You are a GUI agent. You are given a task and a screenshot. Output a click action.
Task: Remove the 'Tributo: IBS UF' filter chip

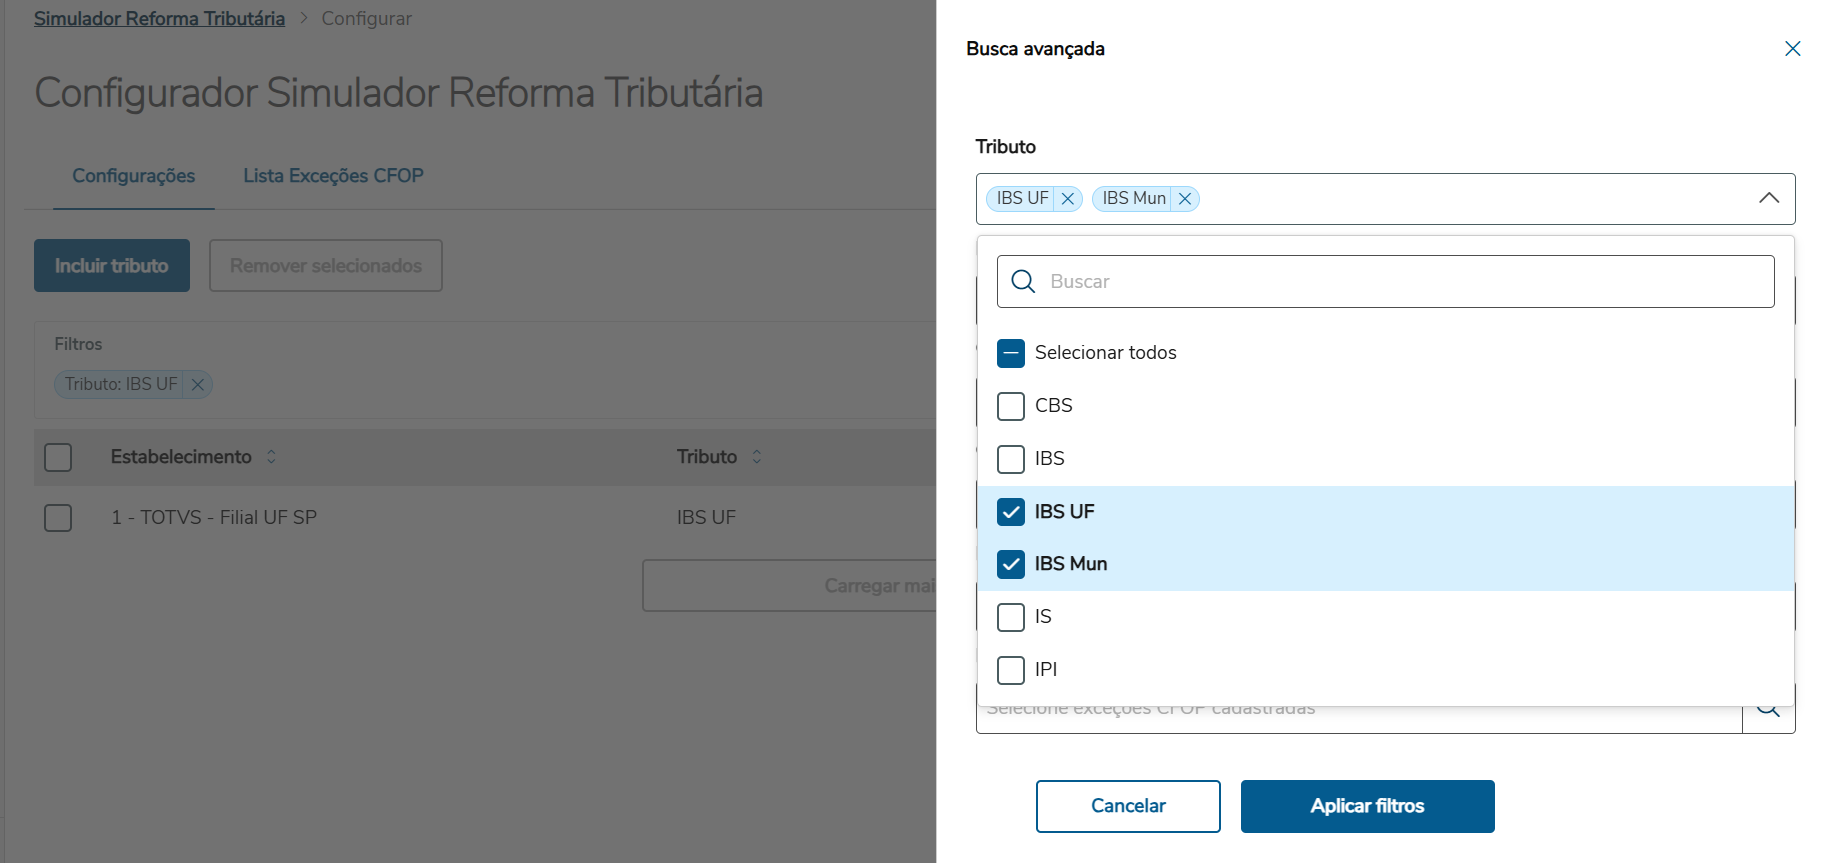tap(198, 385)
